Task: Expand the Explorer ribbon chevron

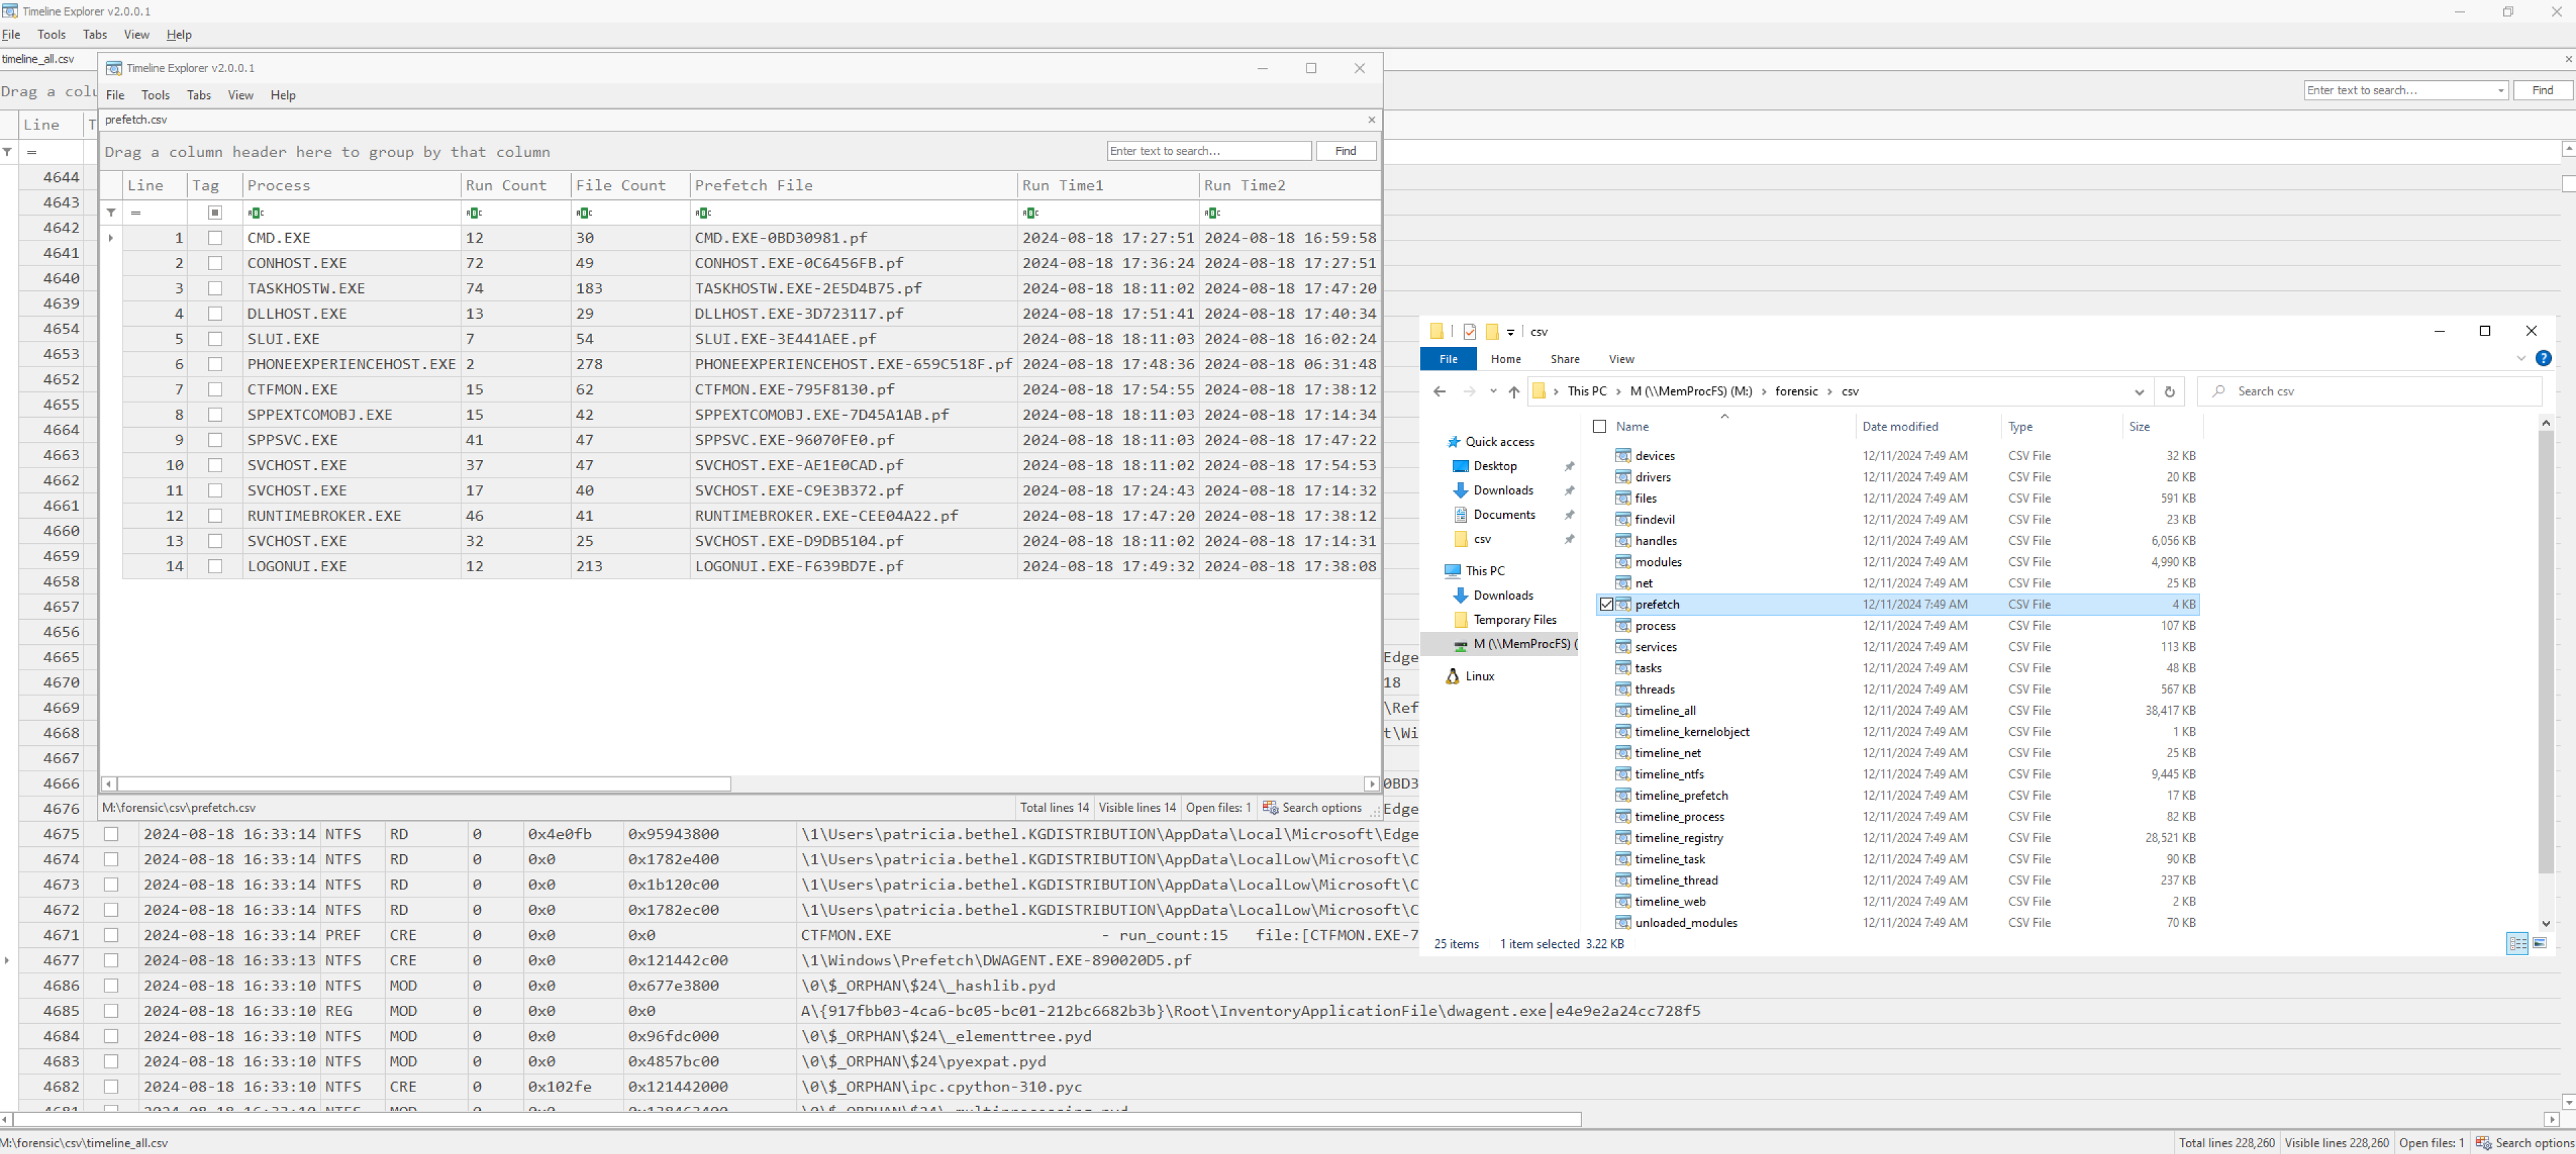Action: point(2520,358)
